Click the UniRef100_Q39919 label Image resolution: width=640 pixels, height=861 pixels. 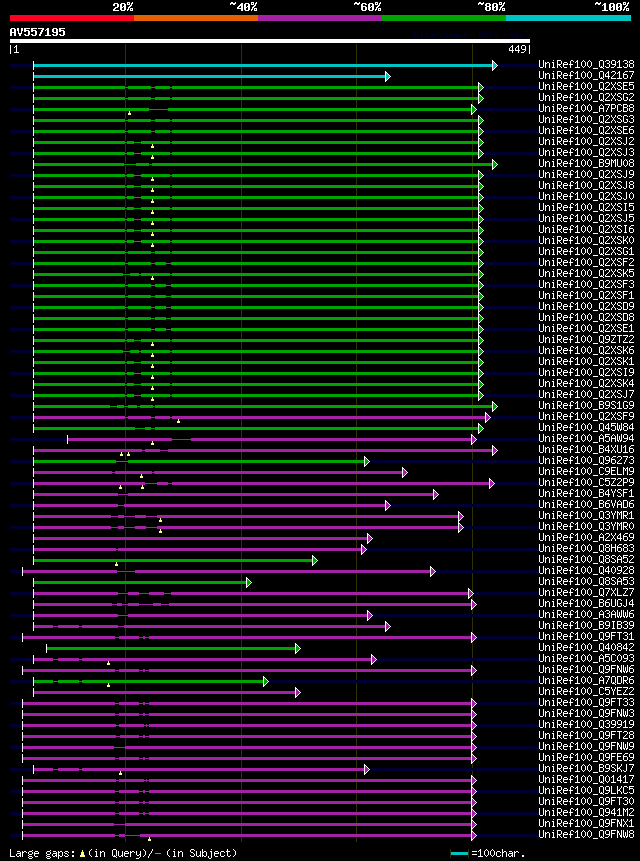[x=586, y=724]
